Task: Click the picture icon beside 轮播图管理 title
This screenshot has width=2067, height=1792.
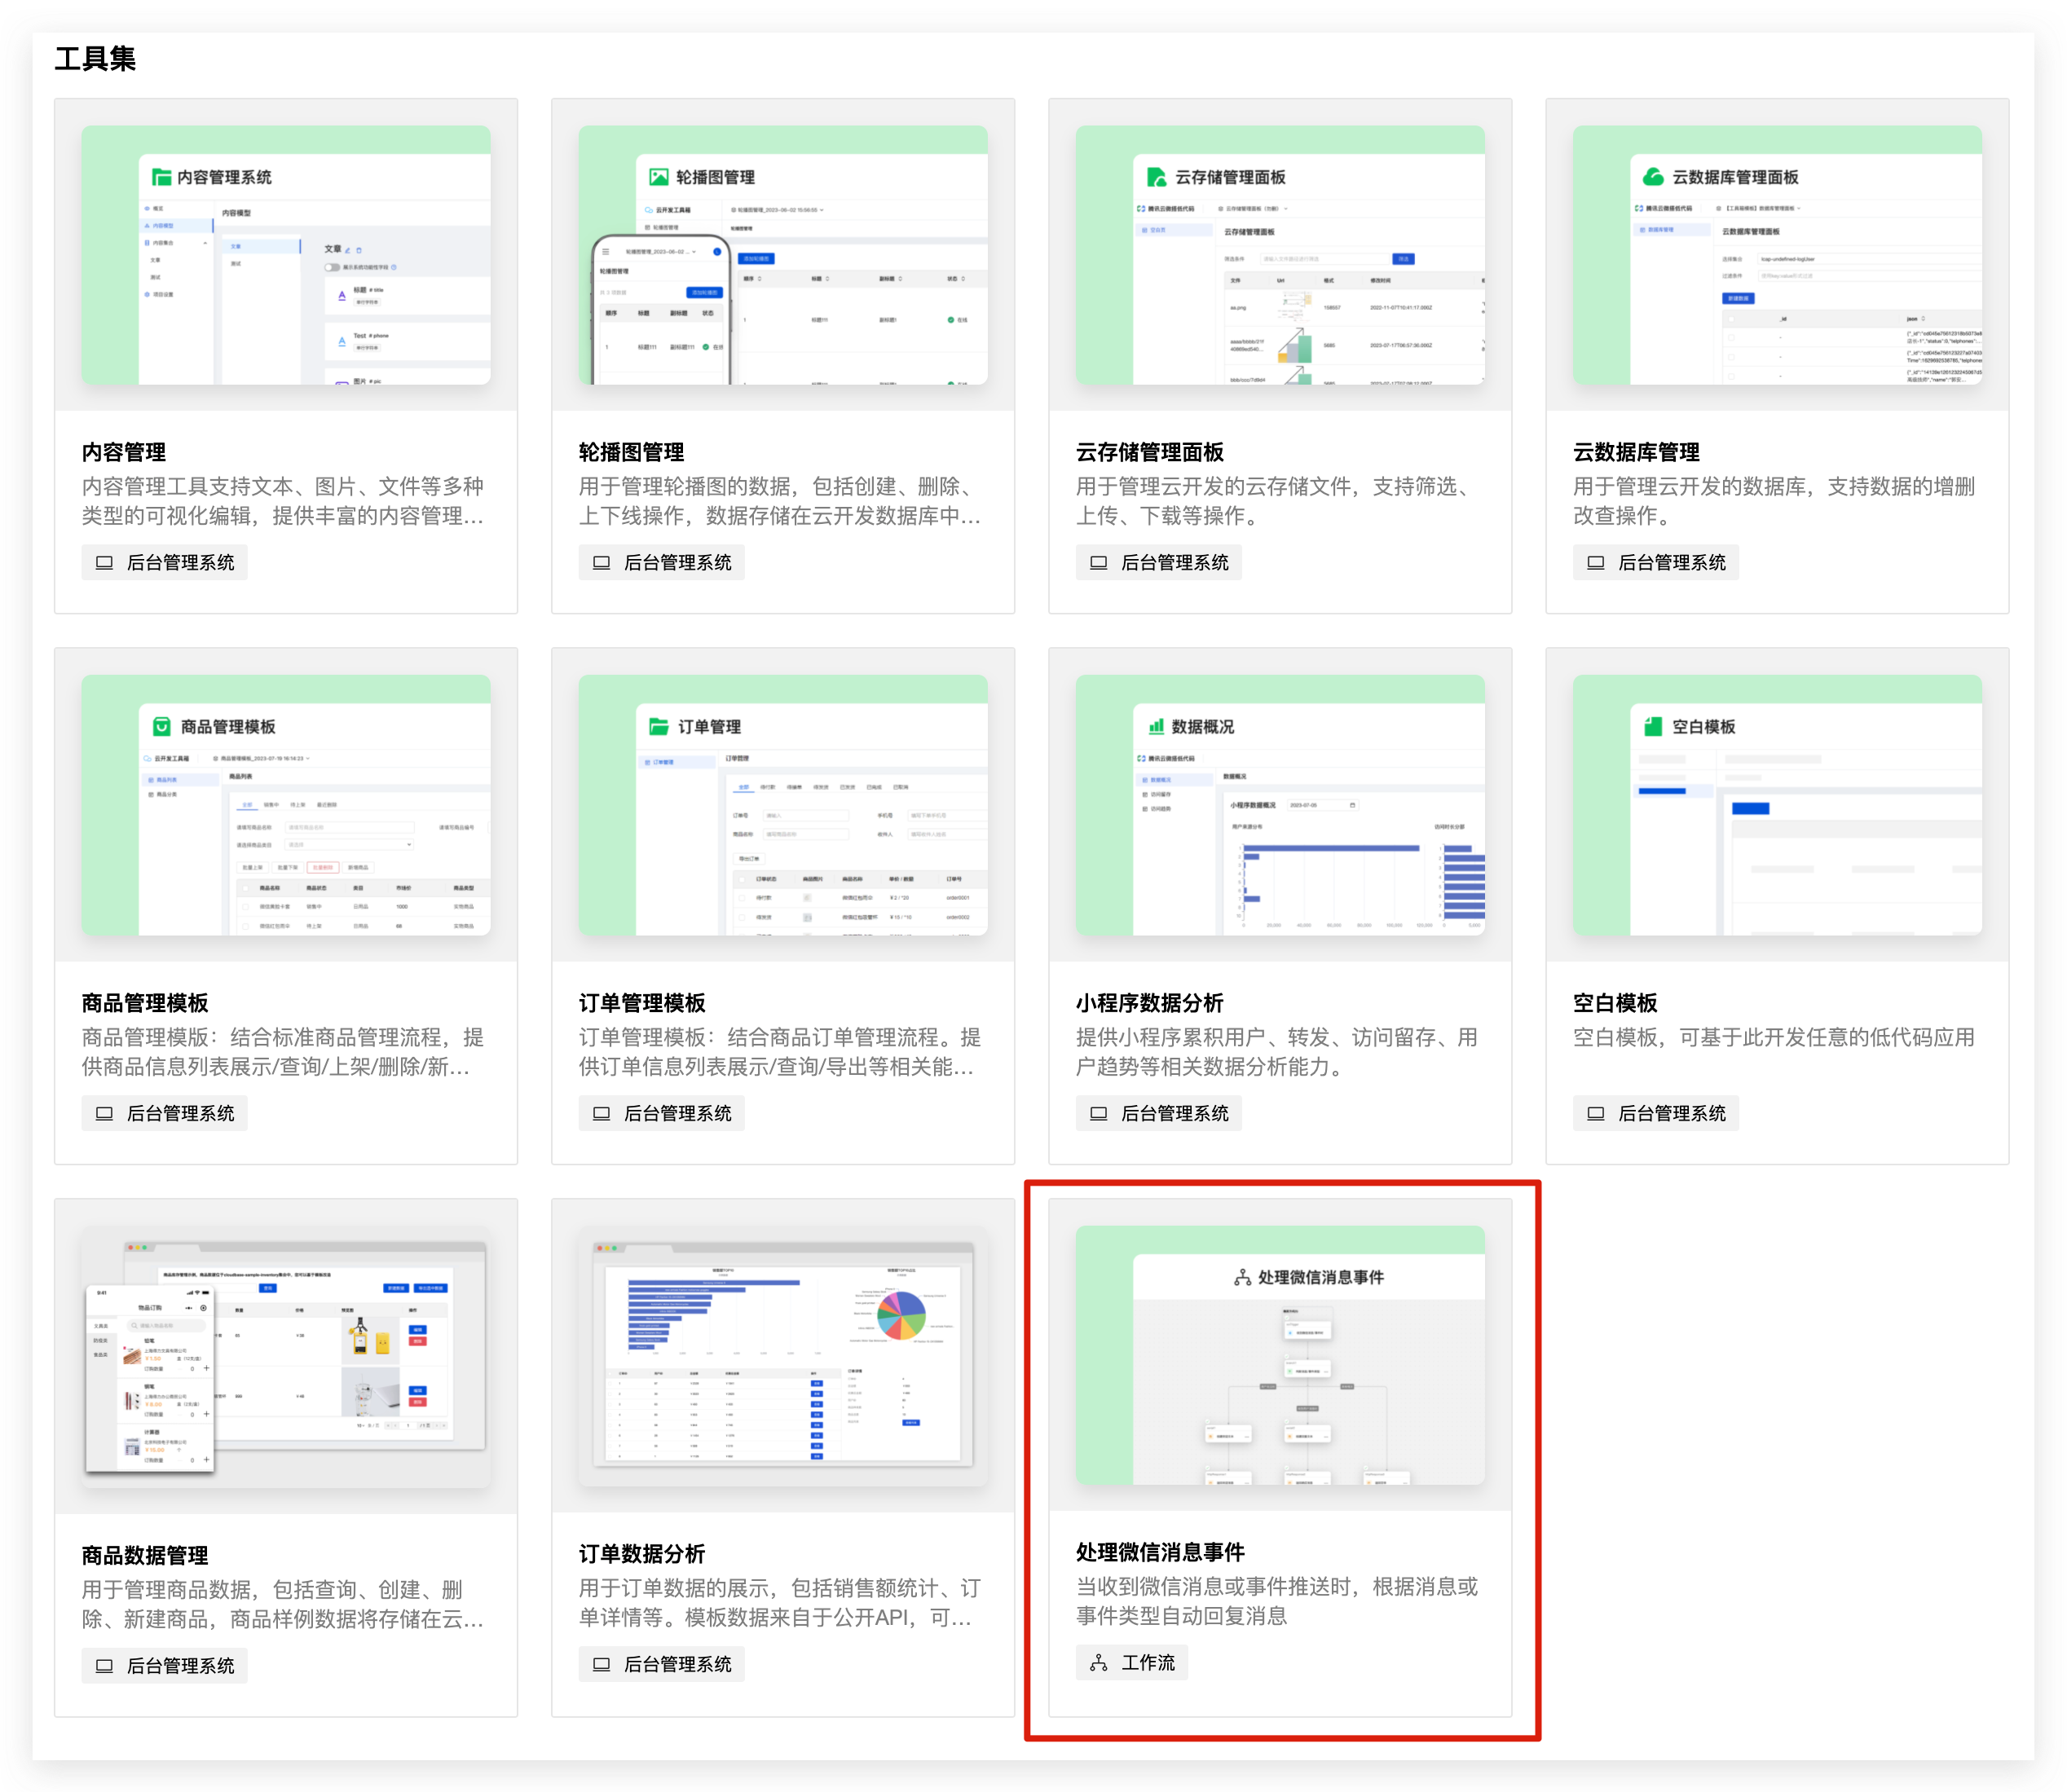Action: click(x=659, y=177)
